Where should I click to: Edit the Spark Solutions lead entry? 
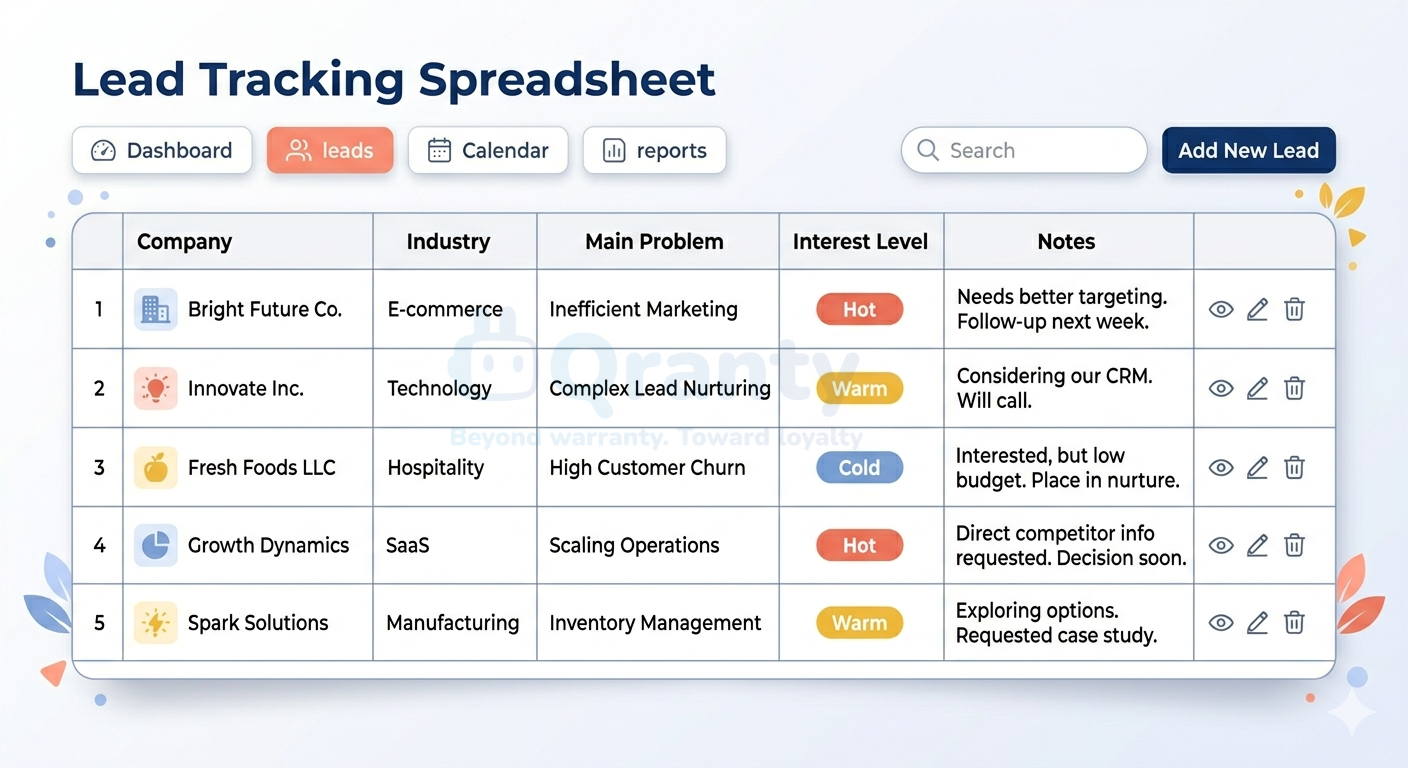coord(1257,623)
